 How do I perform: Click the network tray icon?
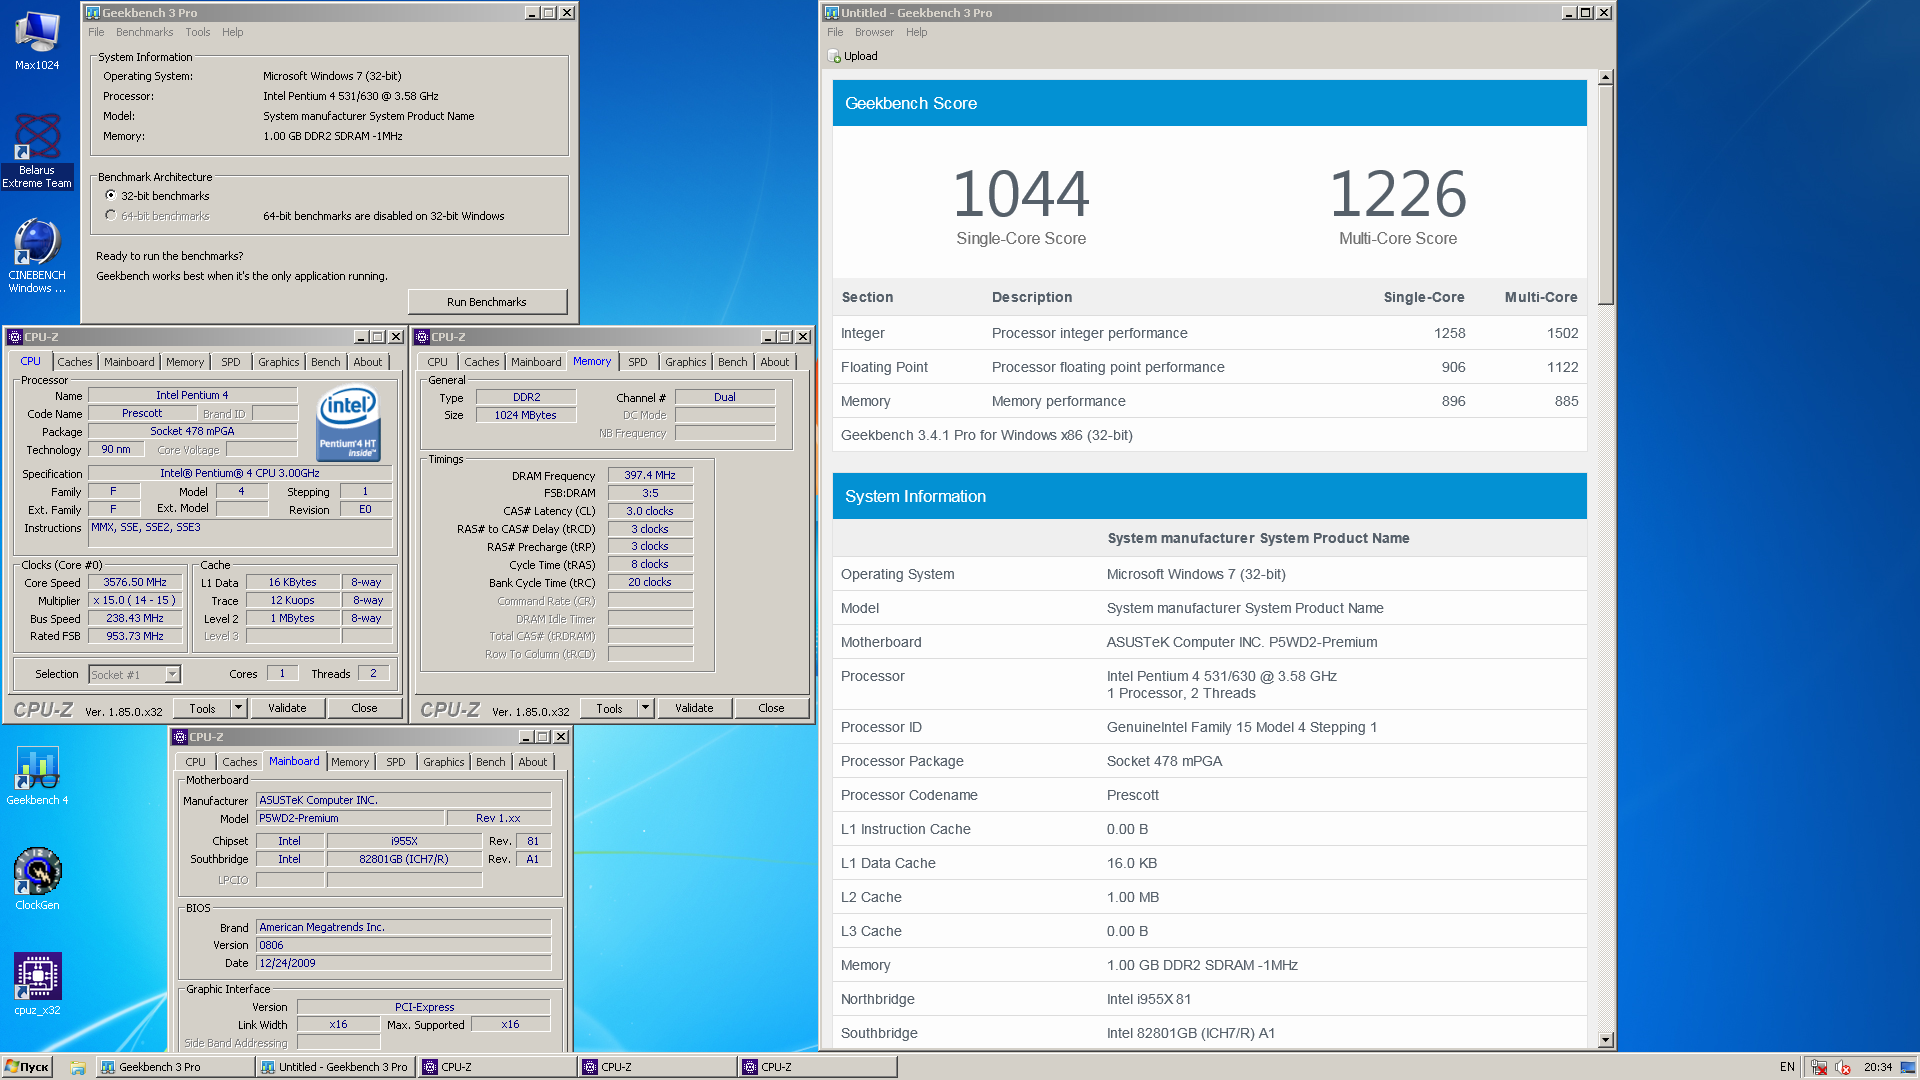click(x=1819, y=1067)
